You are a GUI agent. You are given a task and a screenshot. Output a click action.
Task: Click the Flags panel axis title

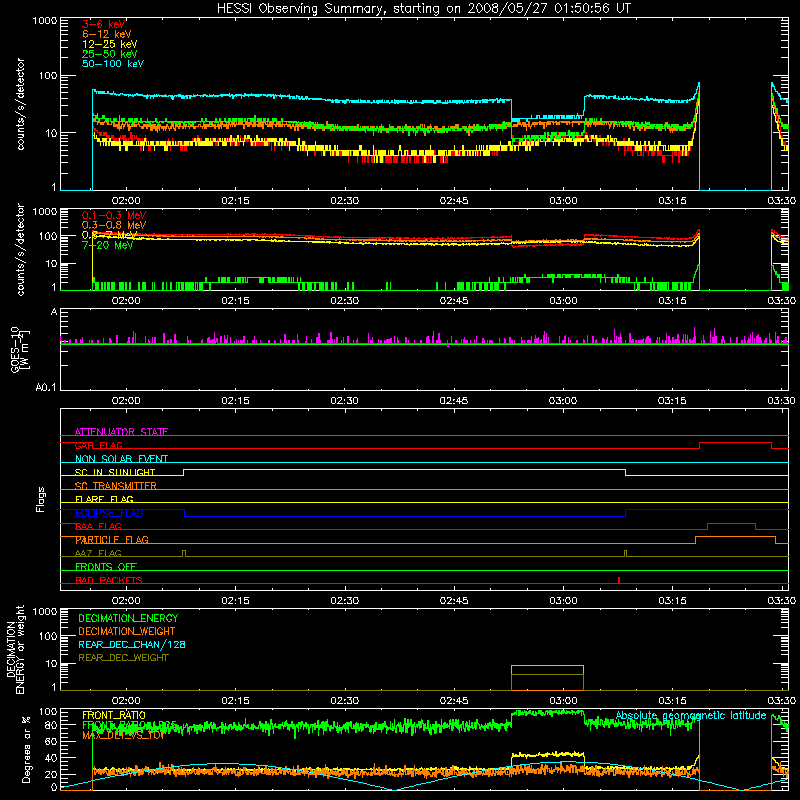click(x=41, y=499)
